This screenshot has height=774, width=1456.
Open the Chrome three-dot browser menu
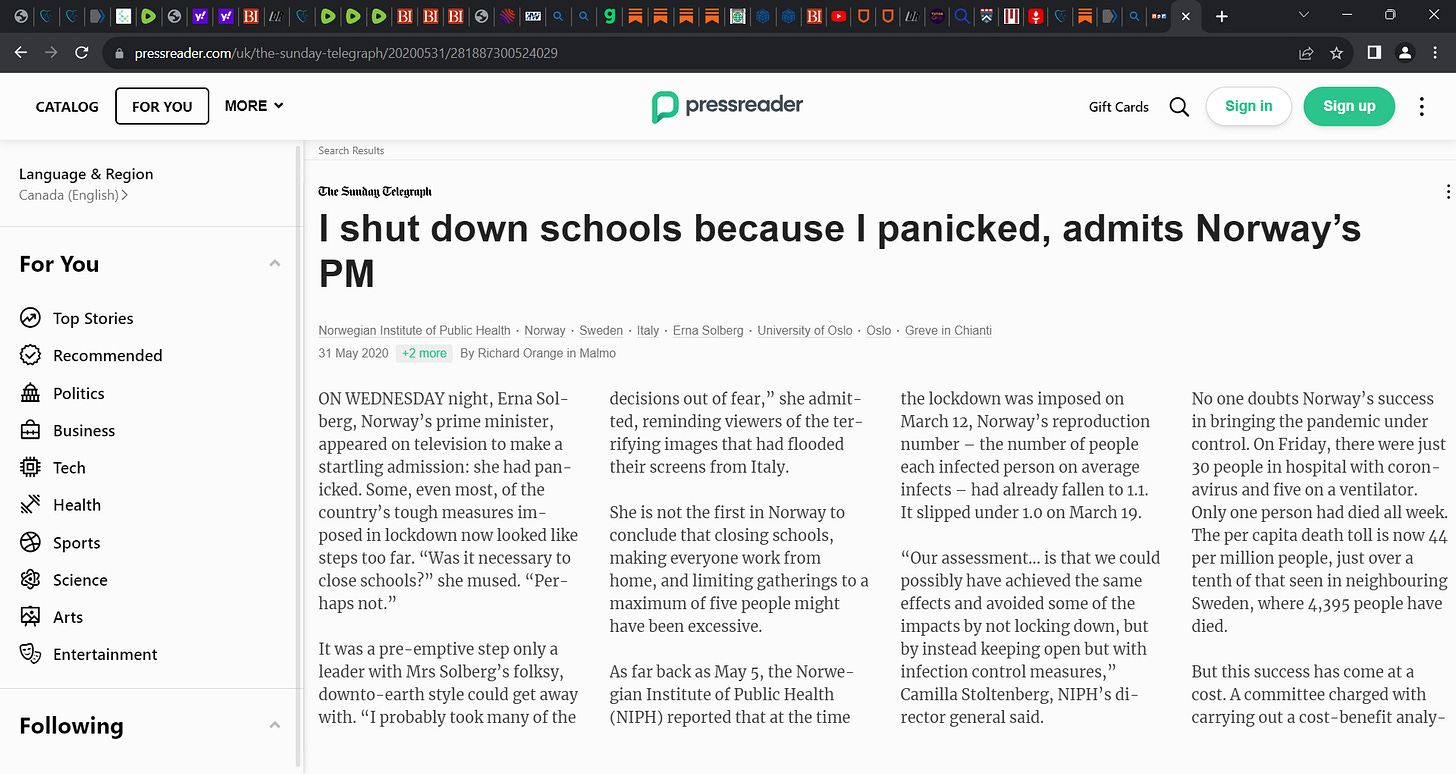pos(1437,53)
